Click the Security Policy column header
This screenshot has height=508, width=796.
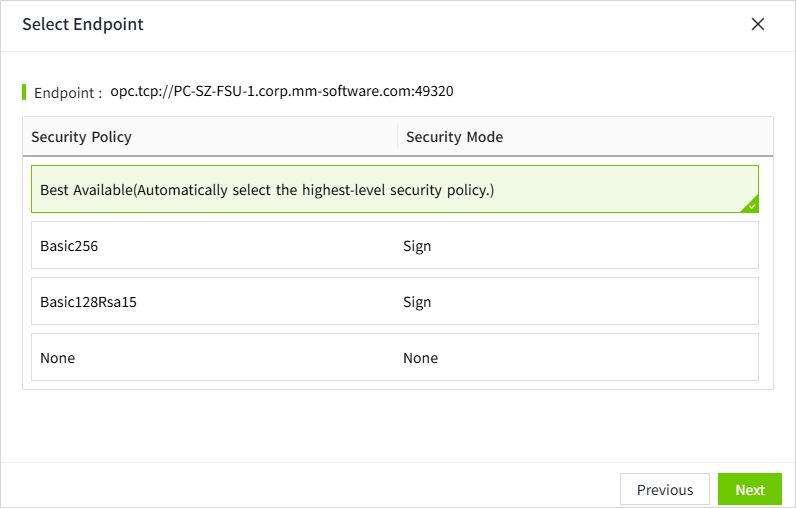coord(82,137)
